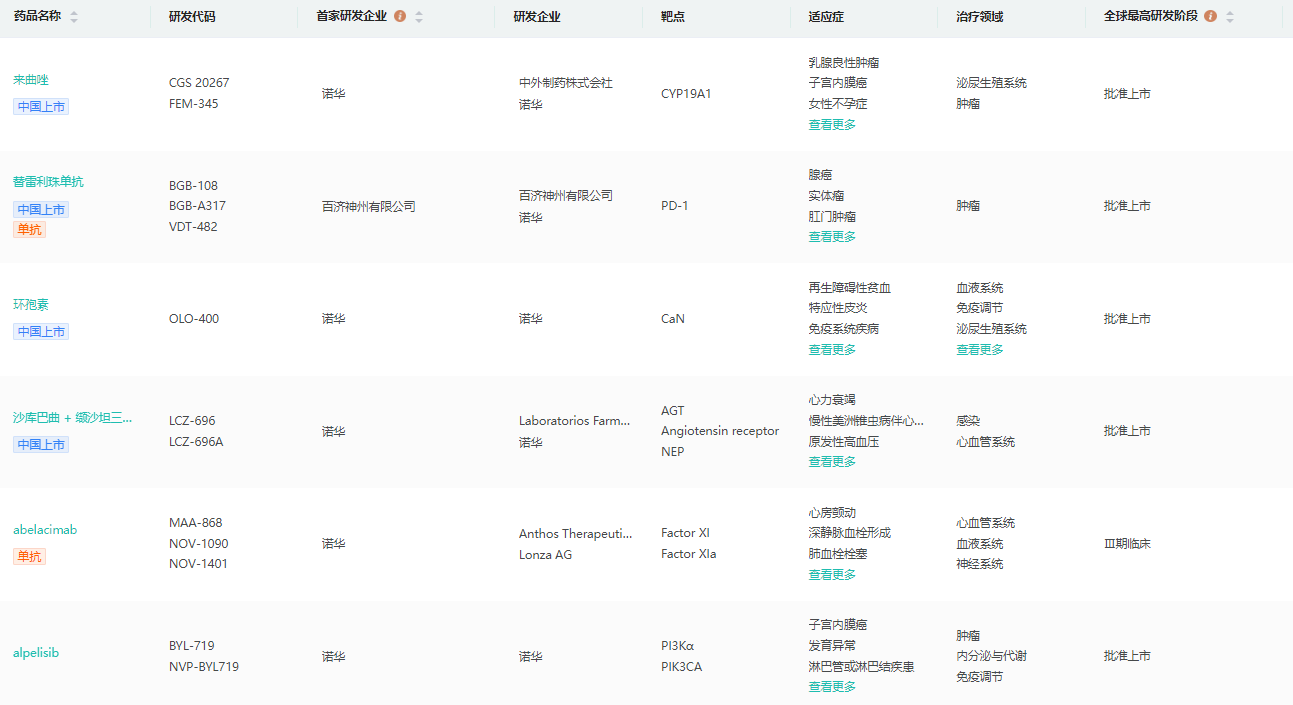Select code FEM-345

pos(194,104)
